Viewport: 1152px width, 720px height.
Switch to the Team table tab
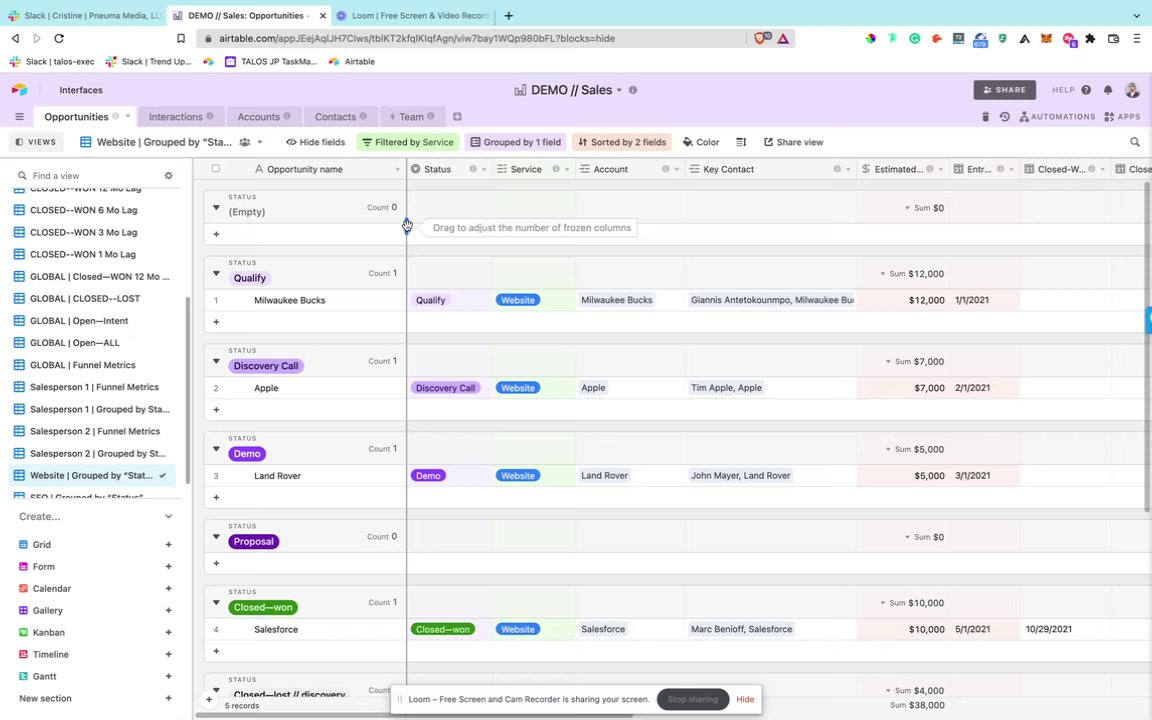[411, 117]
